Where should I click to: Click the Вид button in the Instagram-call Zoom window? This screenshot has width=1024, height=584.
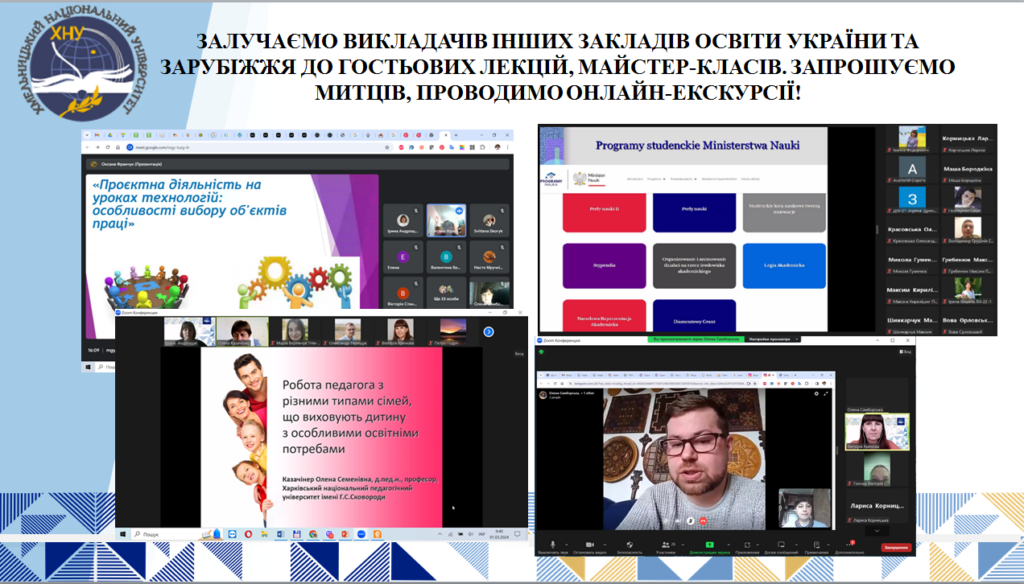pyautogui.click(x=906, y=351)
